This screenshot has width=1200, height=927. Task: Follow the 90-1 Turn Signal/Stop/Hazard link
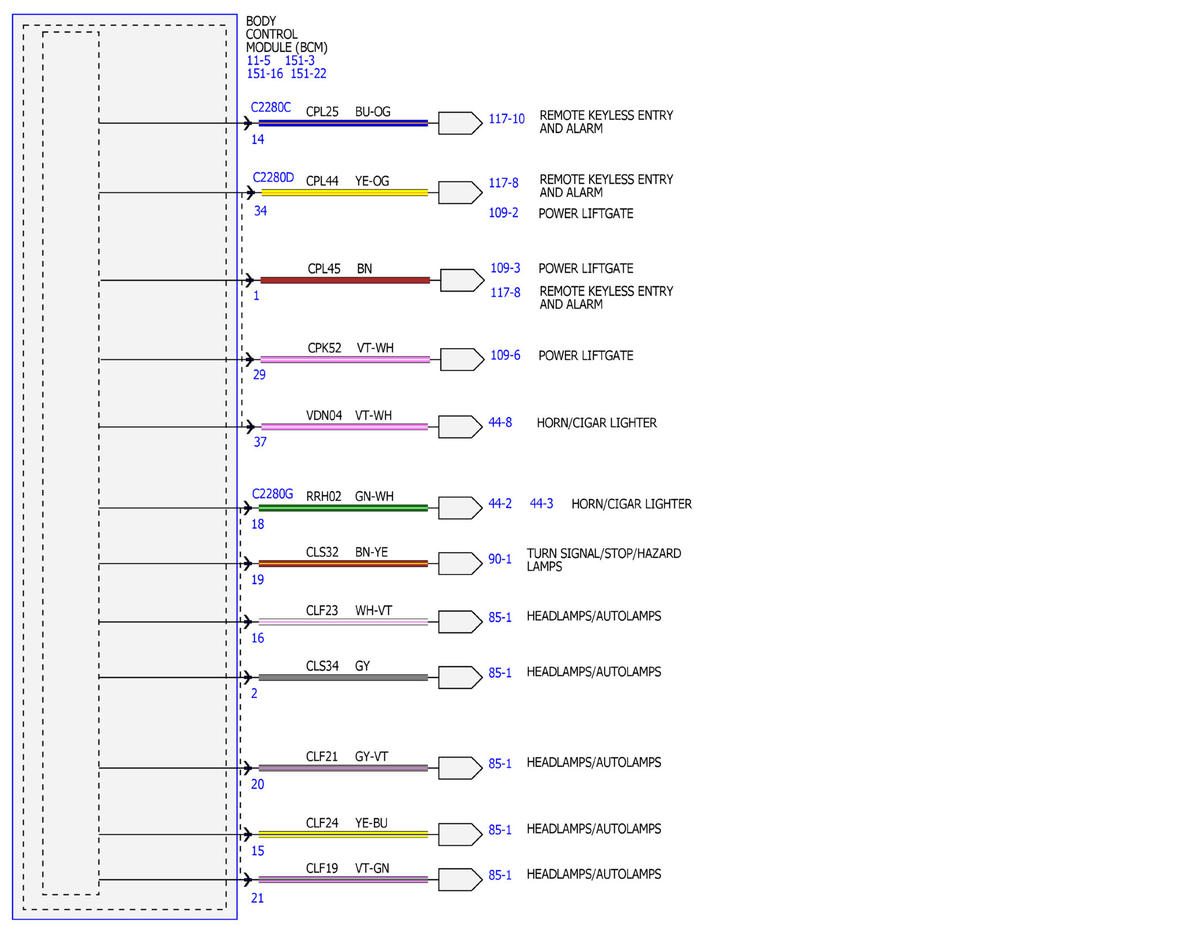click(500, 559)
